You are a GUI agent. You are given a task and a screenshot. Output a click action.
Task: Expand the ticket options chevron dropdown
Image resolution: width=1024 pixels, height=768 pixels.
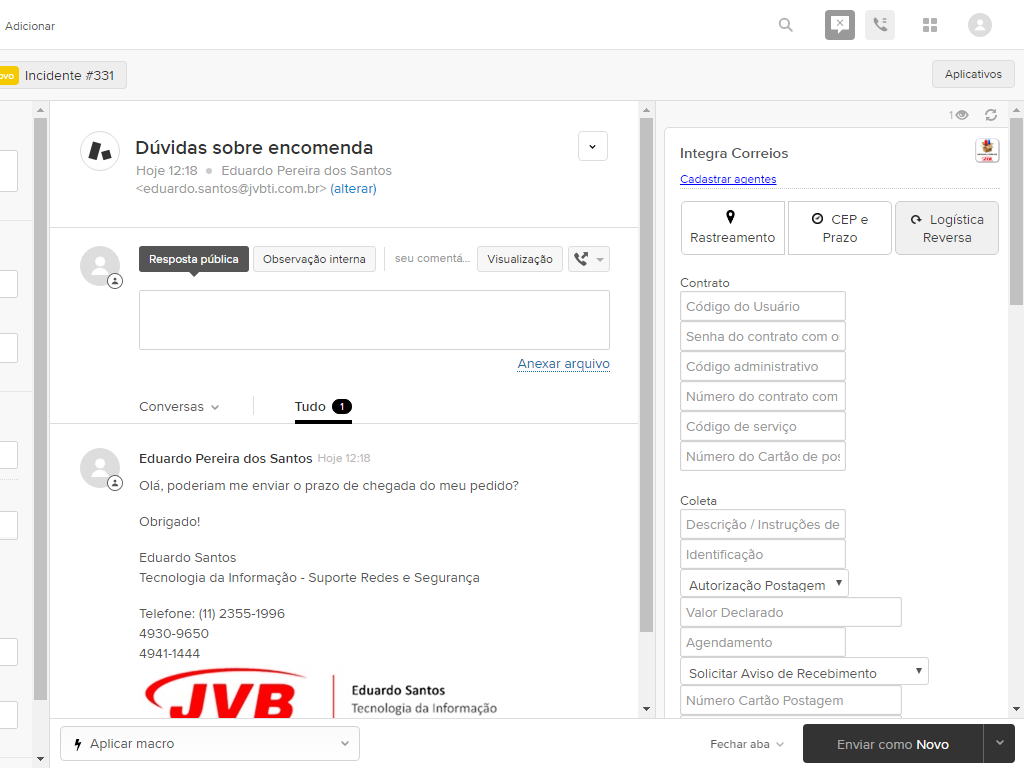593,146
